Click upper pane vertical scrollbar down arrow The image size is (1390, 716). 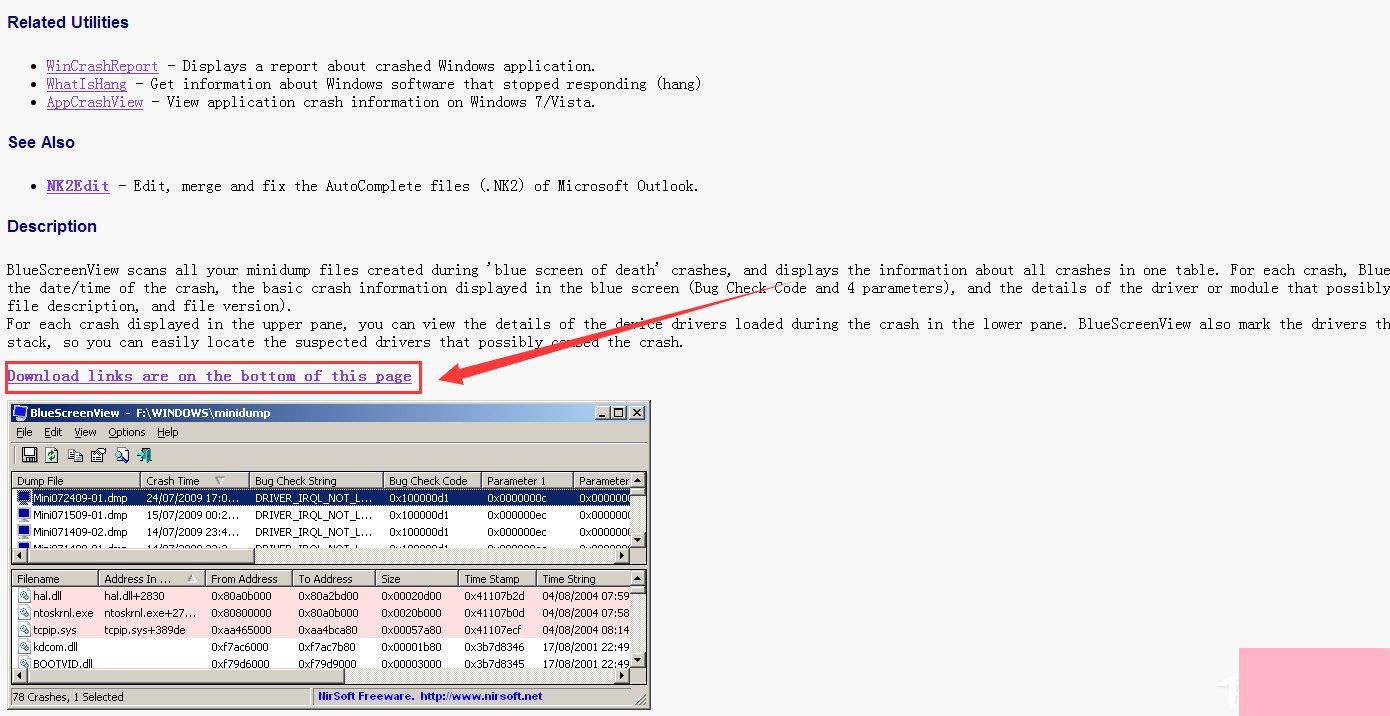(638, 540)
